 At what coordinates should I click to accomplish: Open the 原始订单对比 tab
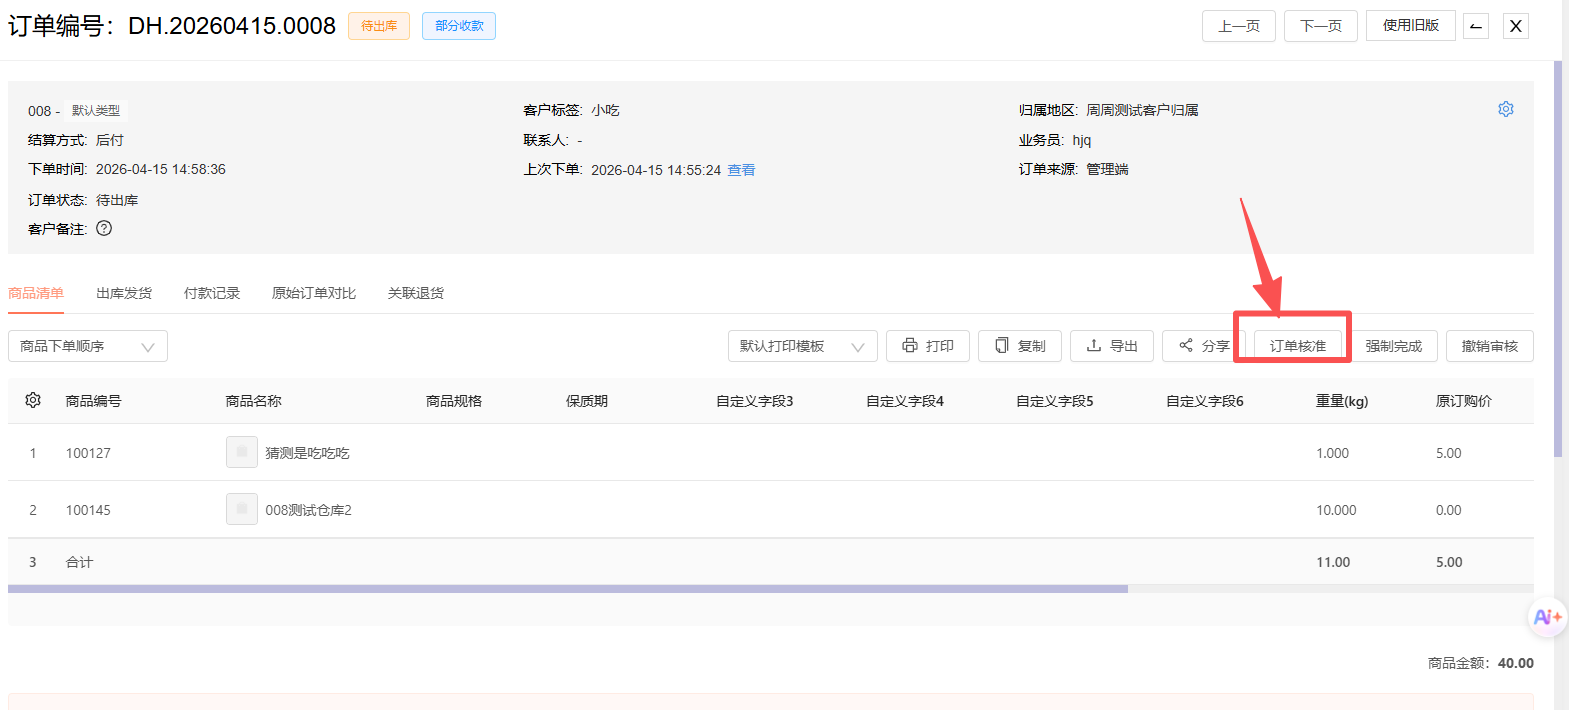[314, 293]
